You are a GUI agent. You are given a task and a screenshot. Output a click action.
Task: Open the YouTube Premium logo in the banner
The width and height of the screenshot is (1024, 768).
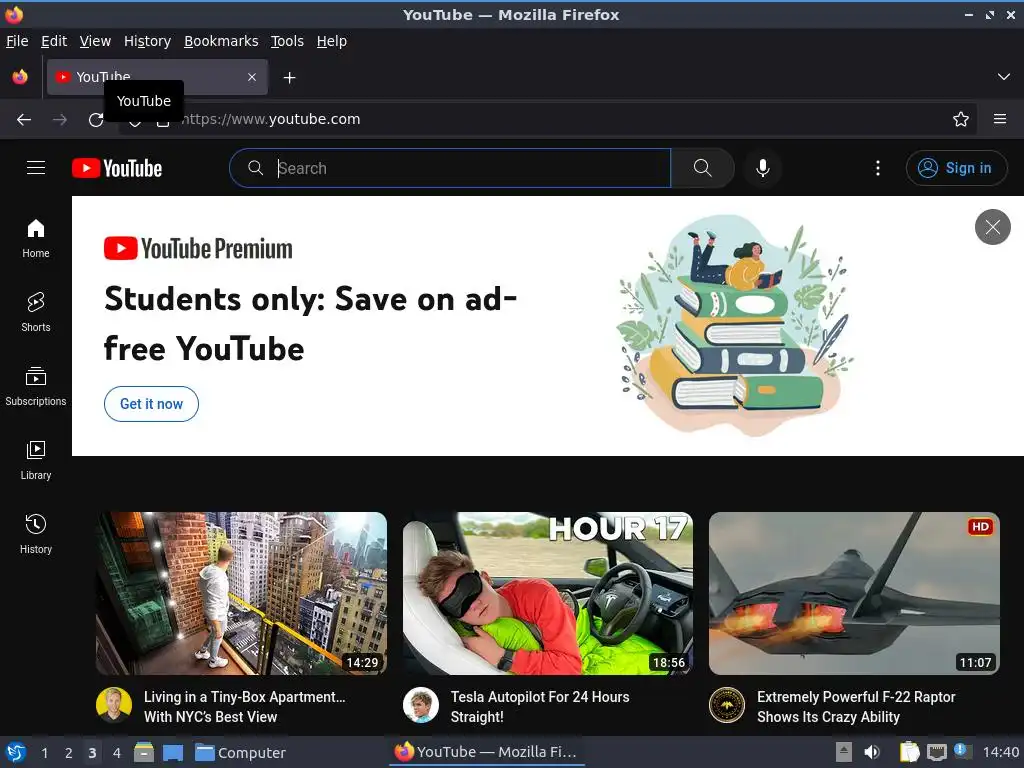(x=198, y=249)
